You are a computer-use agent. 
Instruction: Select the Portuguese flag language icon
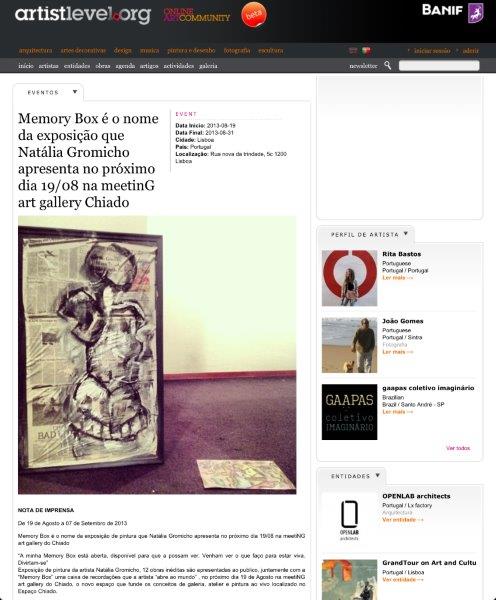tap(366, 51)
